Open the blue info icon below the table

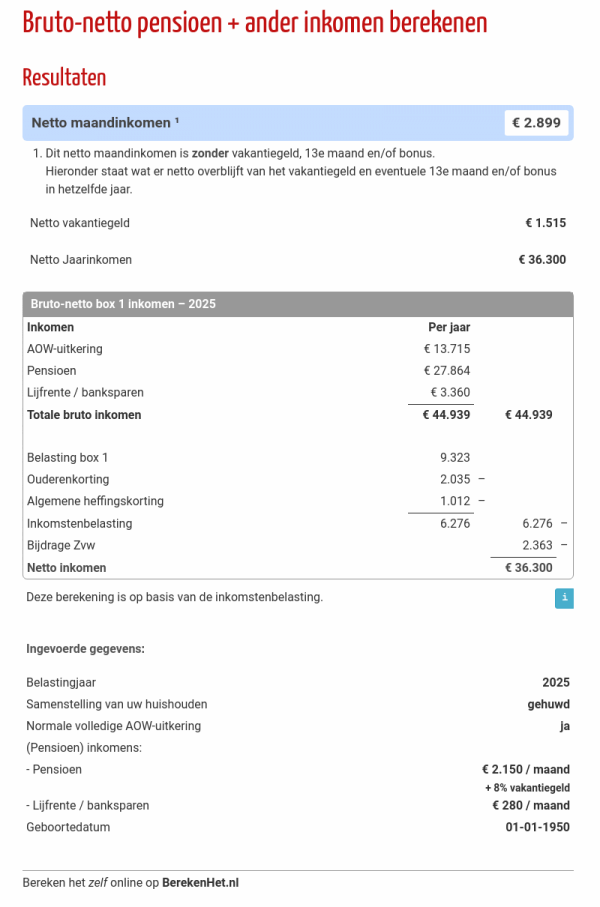565,598
